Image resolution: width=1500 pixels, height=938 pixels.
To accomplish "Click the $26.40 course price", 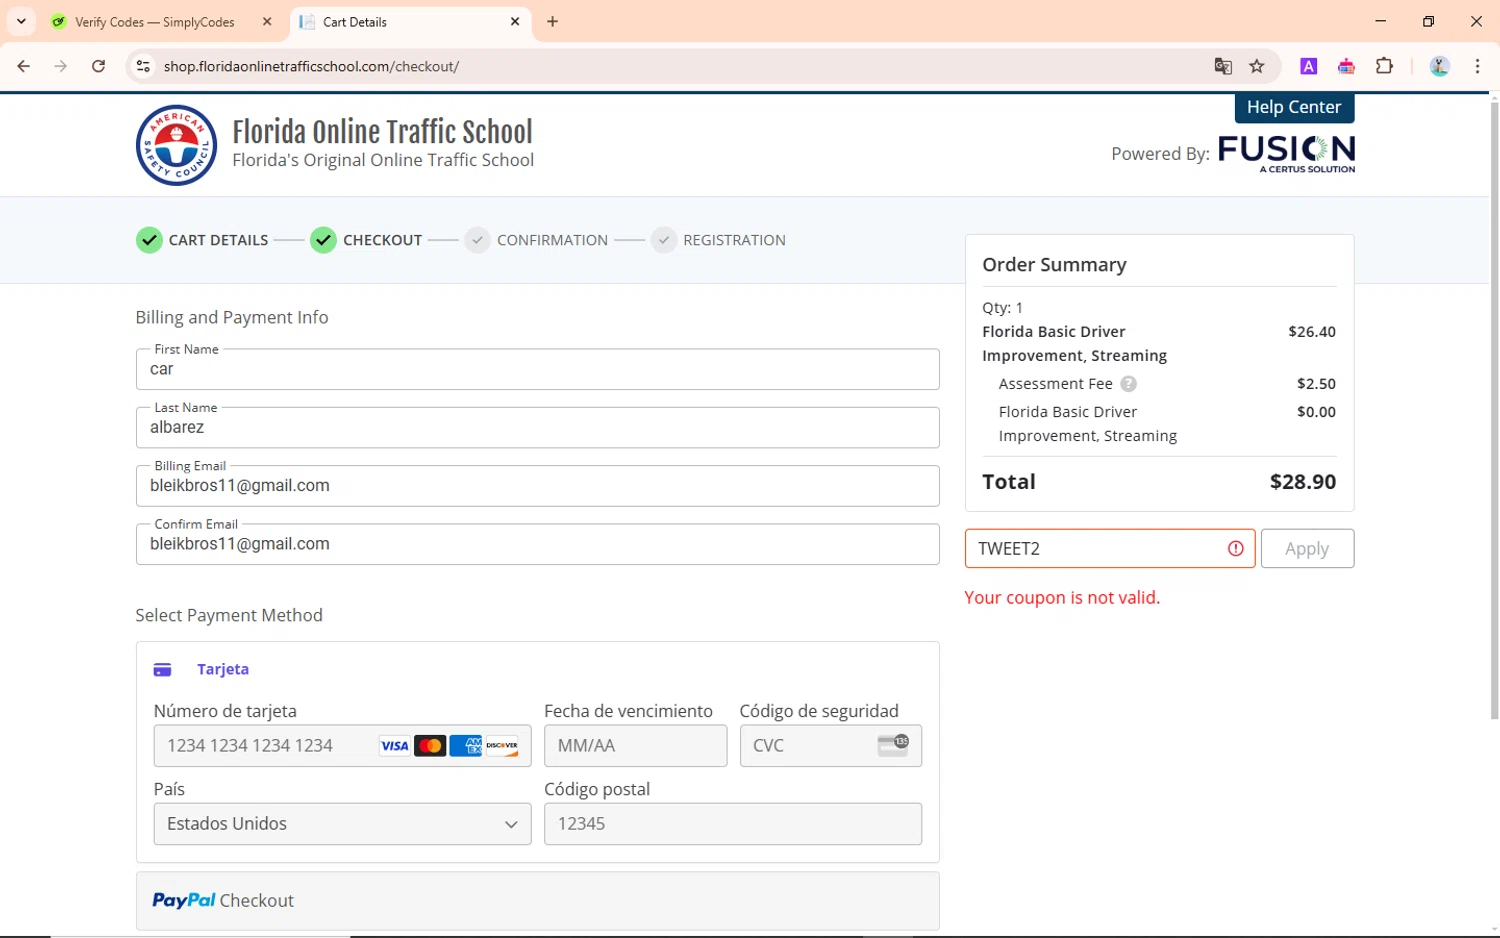I will pos(1312,332).
